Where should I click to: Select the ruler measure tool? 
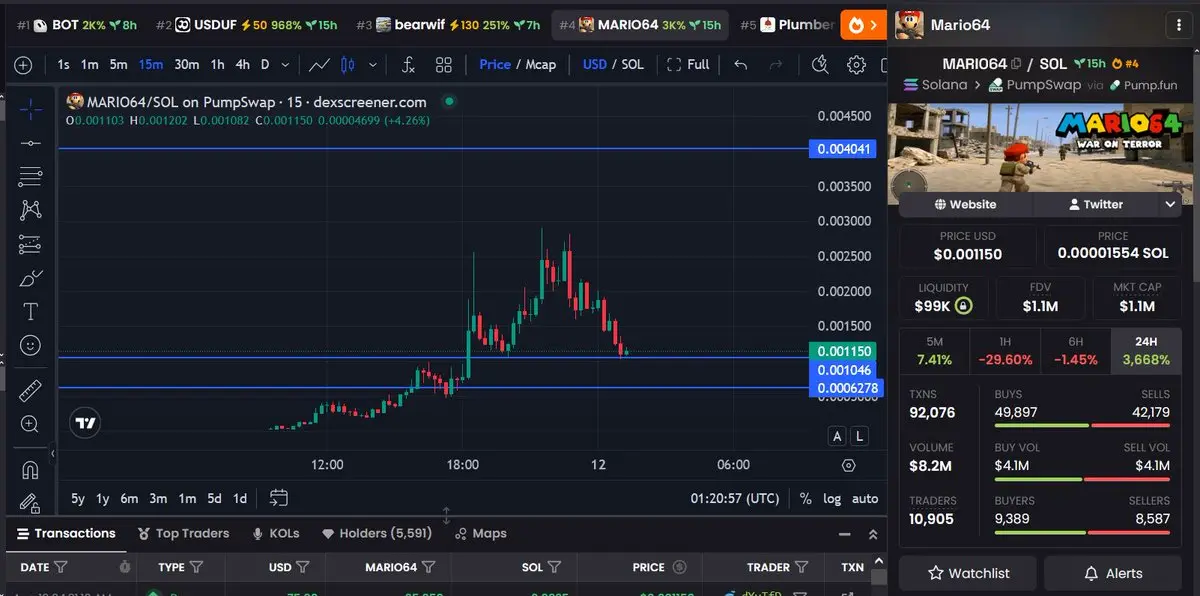(x=31, y=390)
